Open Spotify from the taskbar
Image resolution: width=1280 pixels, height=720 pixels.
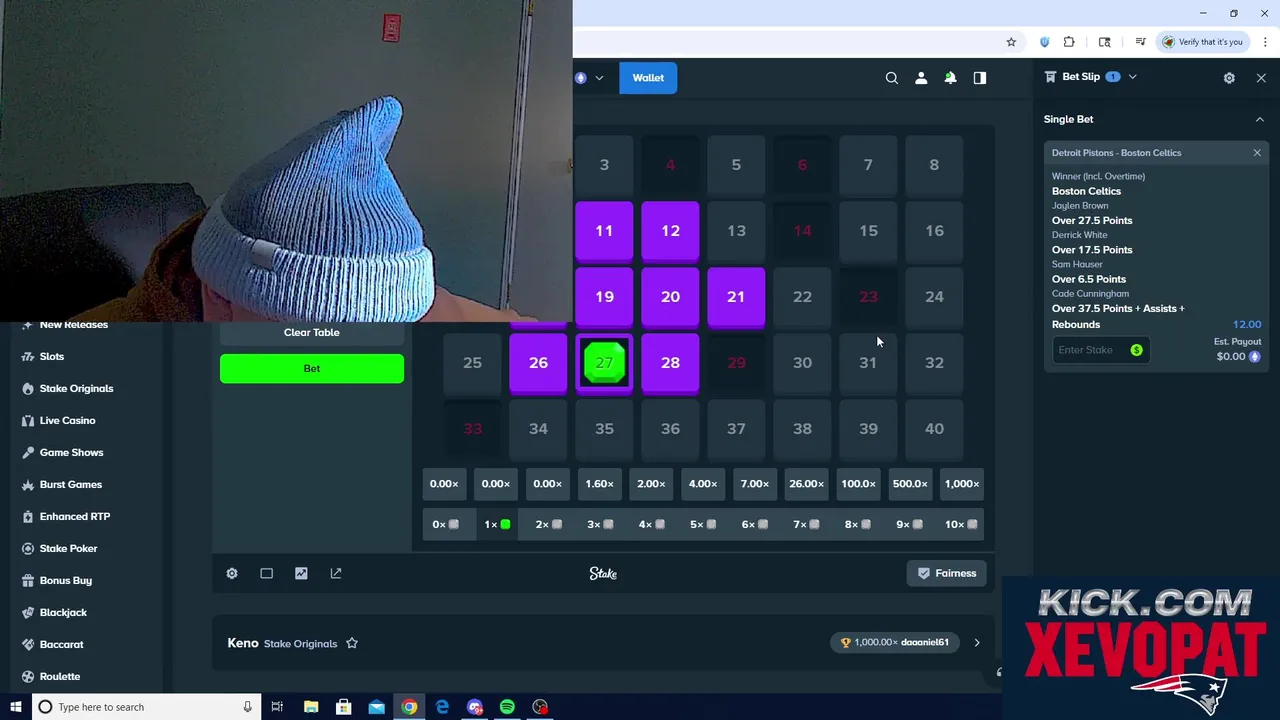507,707
